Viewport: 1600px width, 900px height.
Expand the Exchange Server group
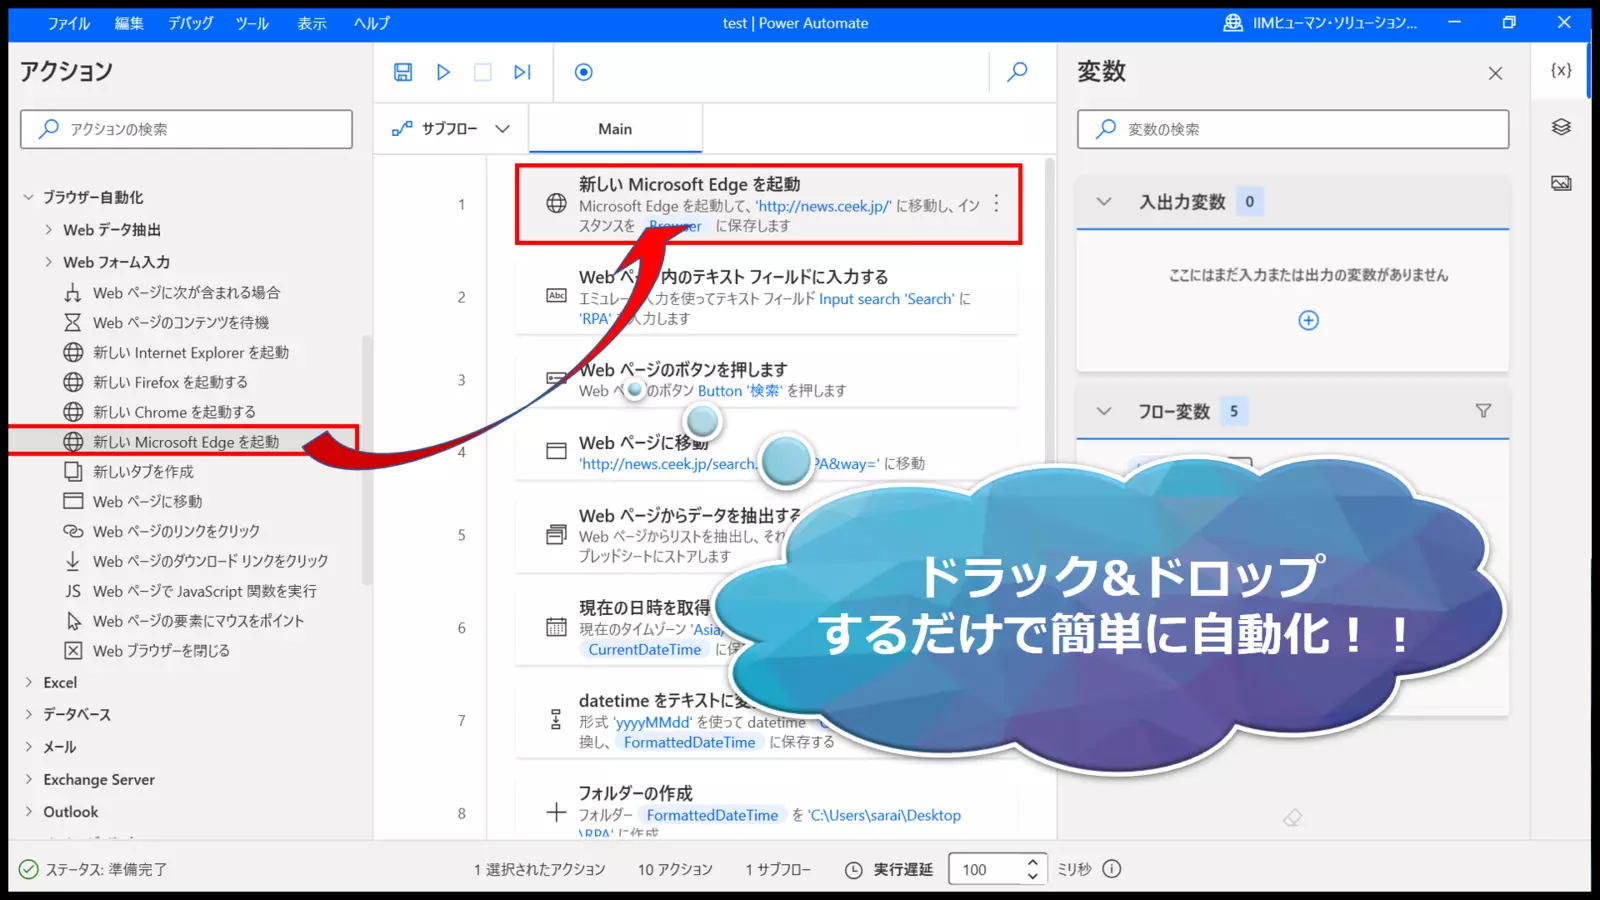(x=29, y=779)
